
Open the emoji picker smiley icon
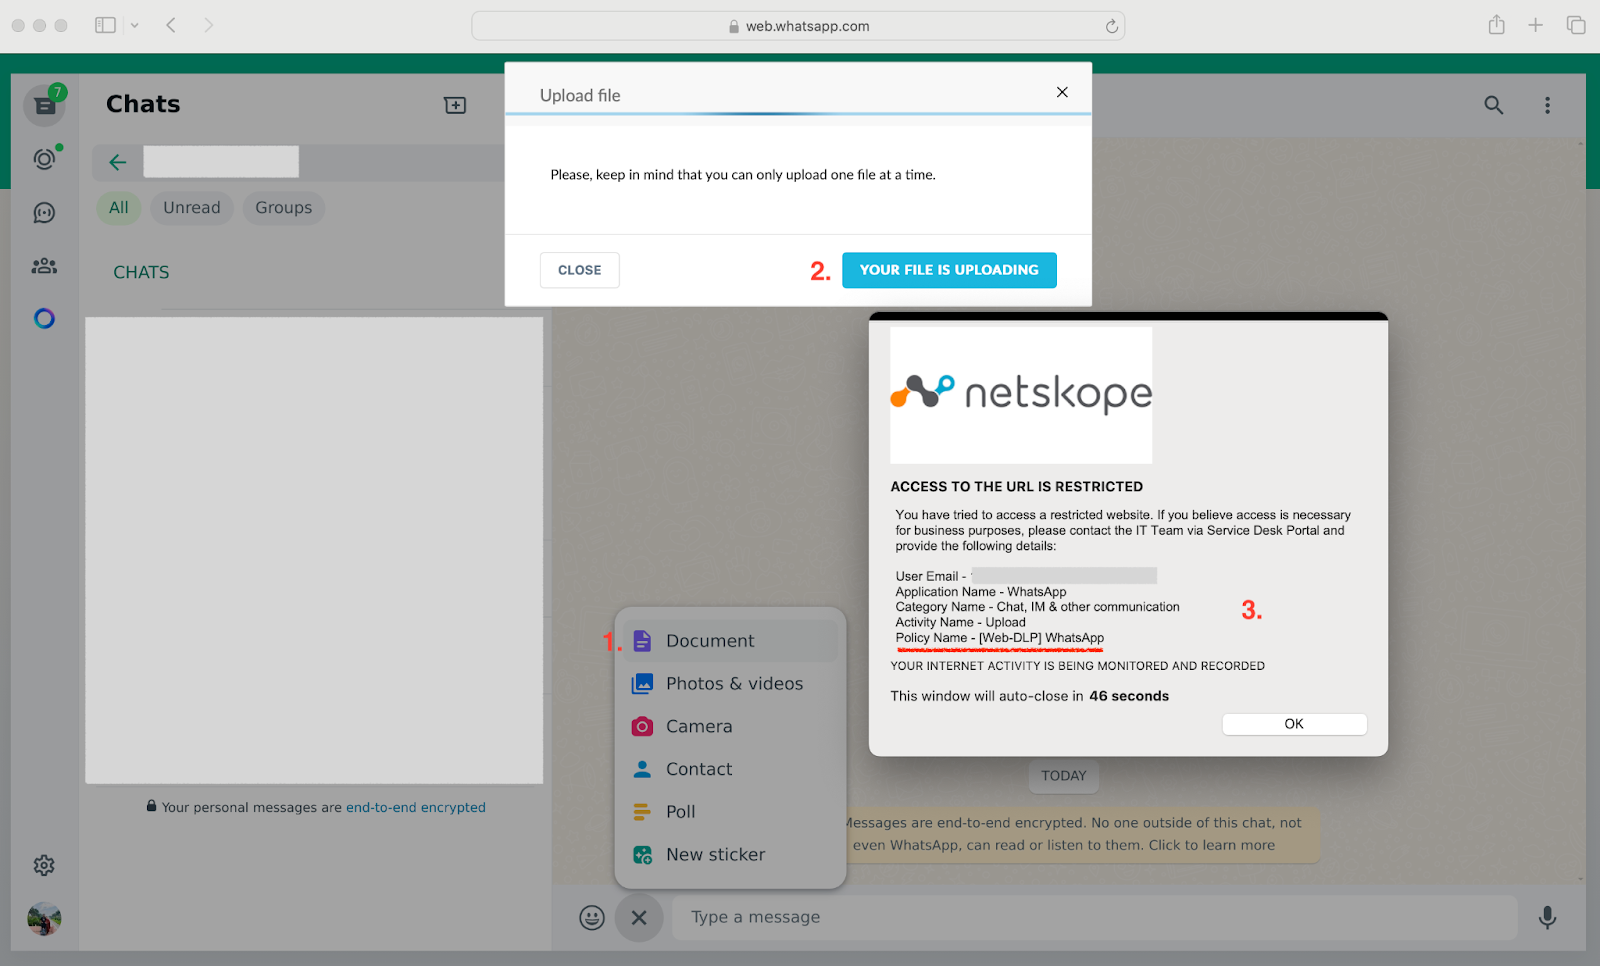[592, 917]
